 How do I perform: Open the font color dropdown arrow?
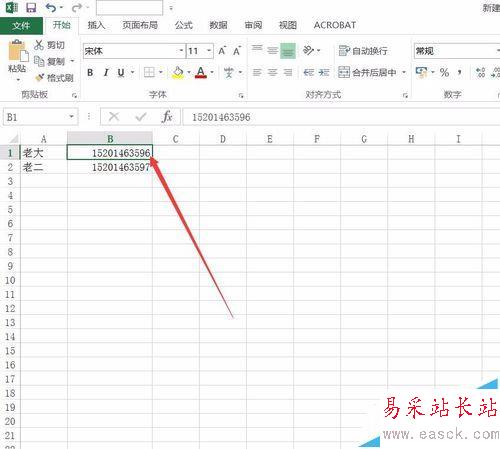(212, 72)
